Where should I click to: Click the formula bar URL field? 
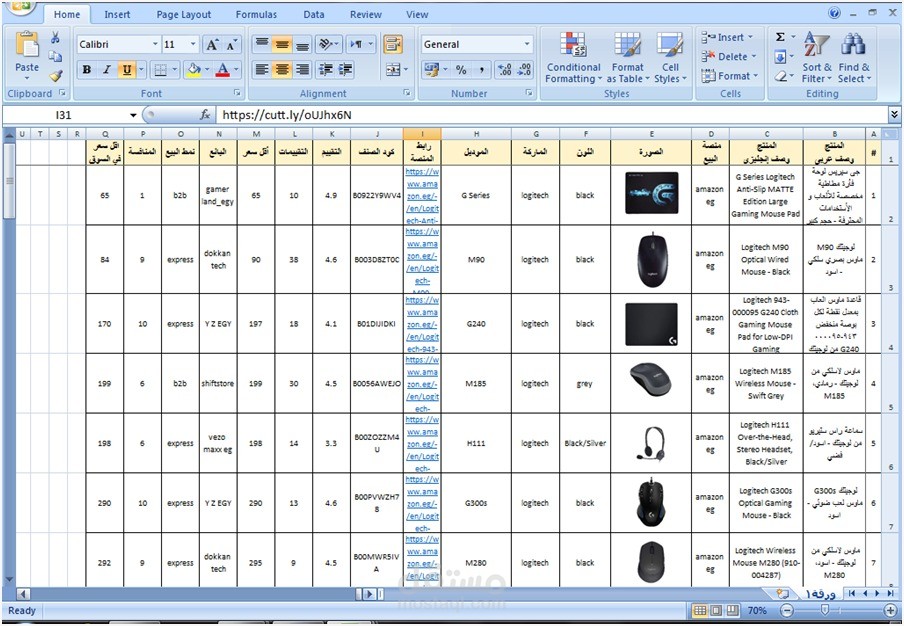click(x=552, y=115)
